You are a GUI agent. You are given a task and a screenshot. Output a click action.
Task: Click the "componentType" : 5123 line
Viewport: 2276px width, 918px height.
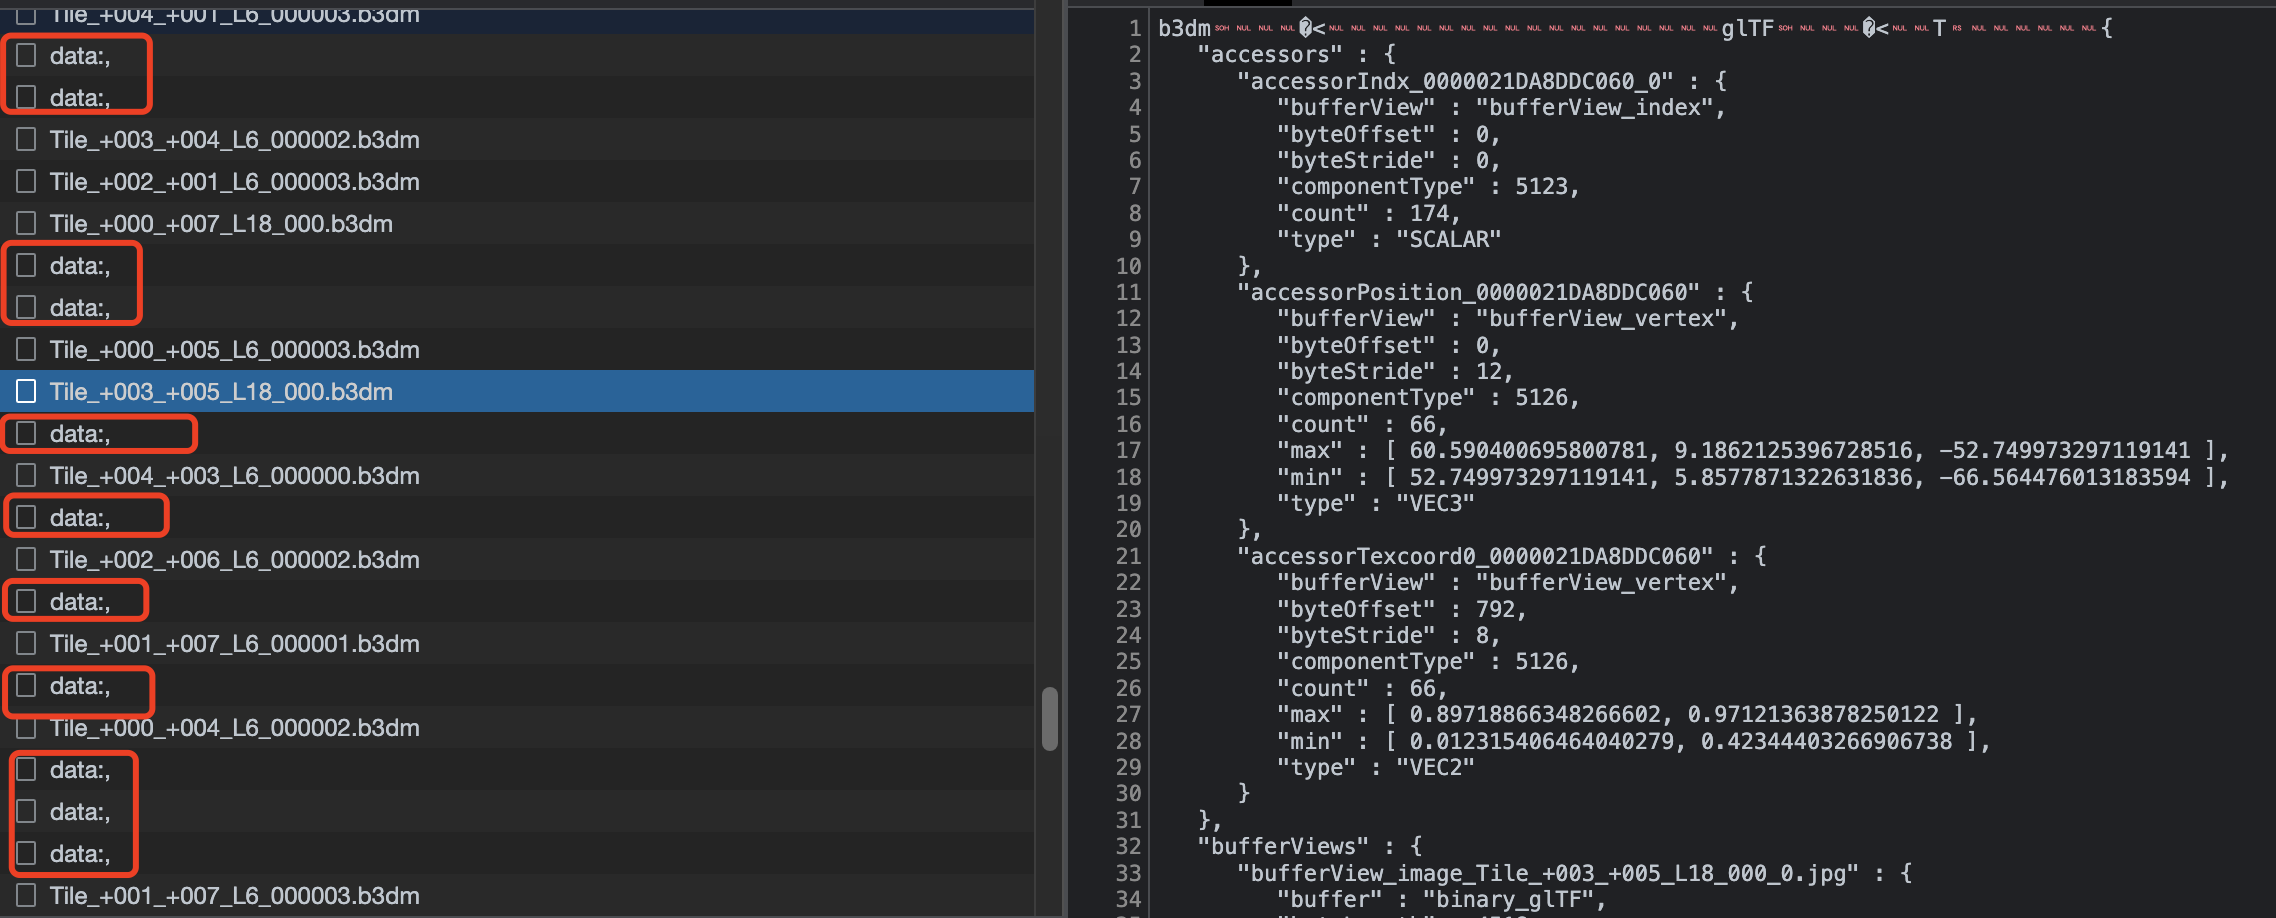click(1428, 186)
